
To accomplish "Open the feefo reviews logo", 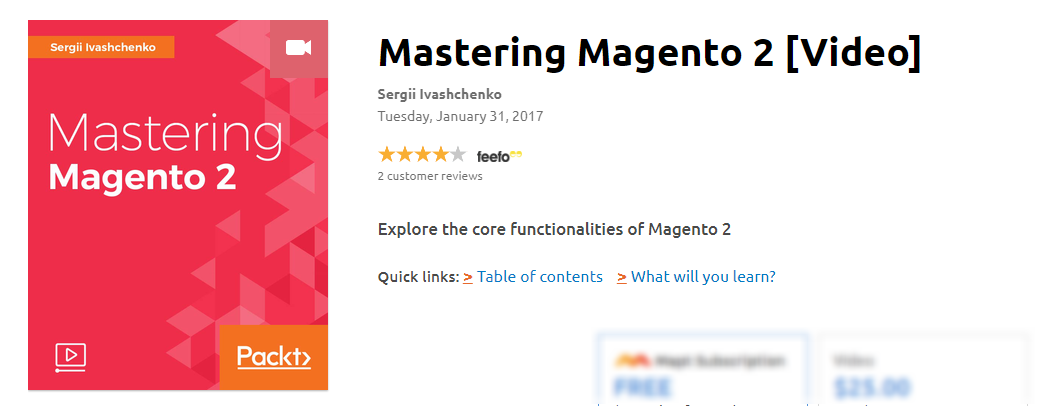I will click(500, 156).
